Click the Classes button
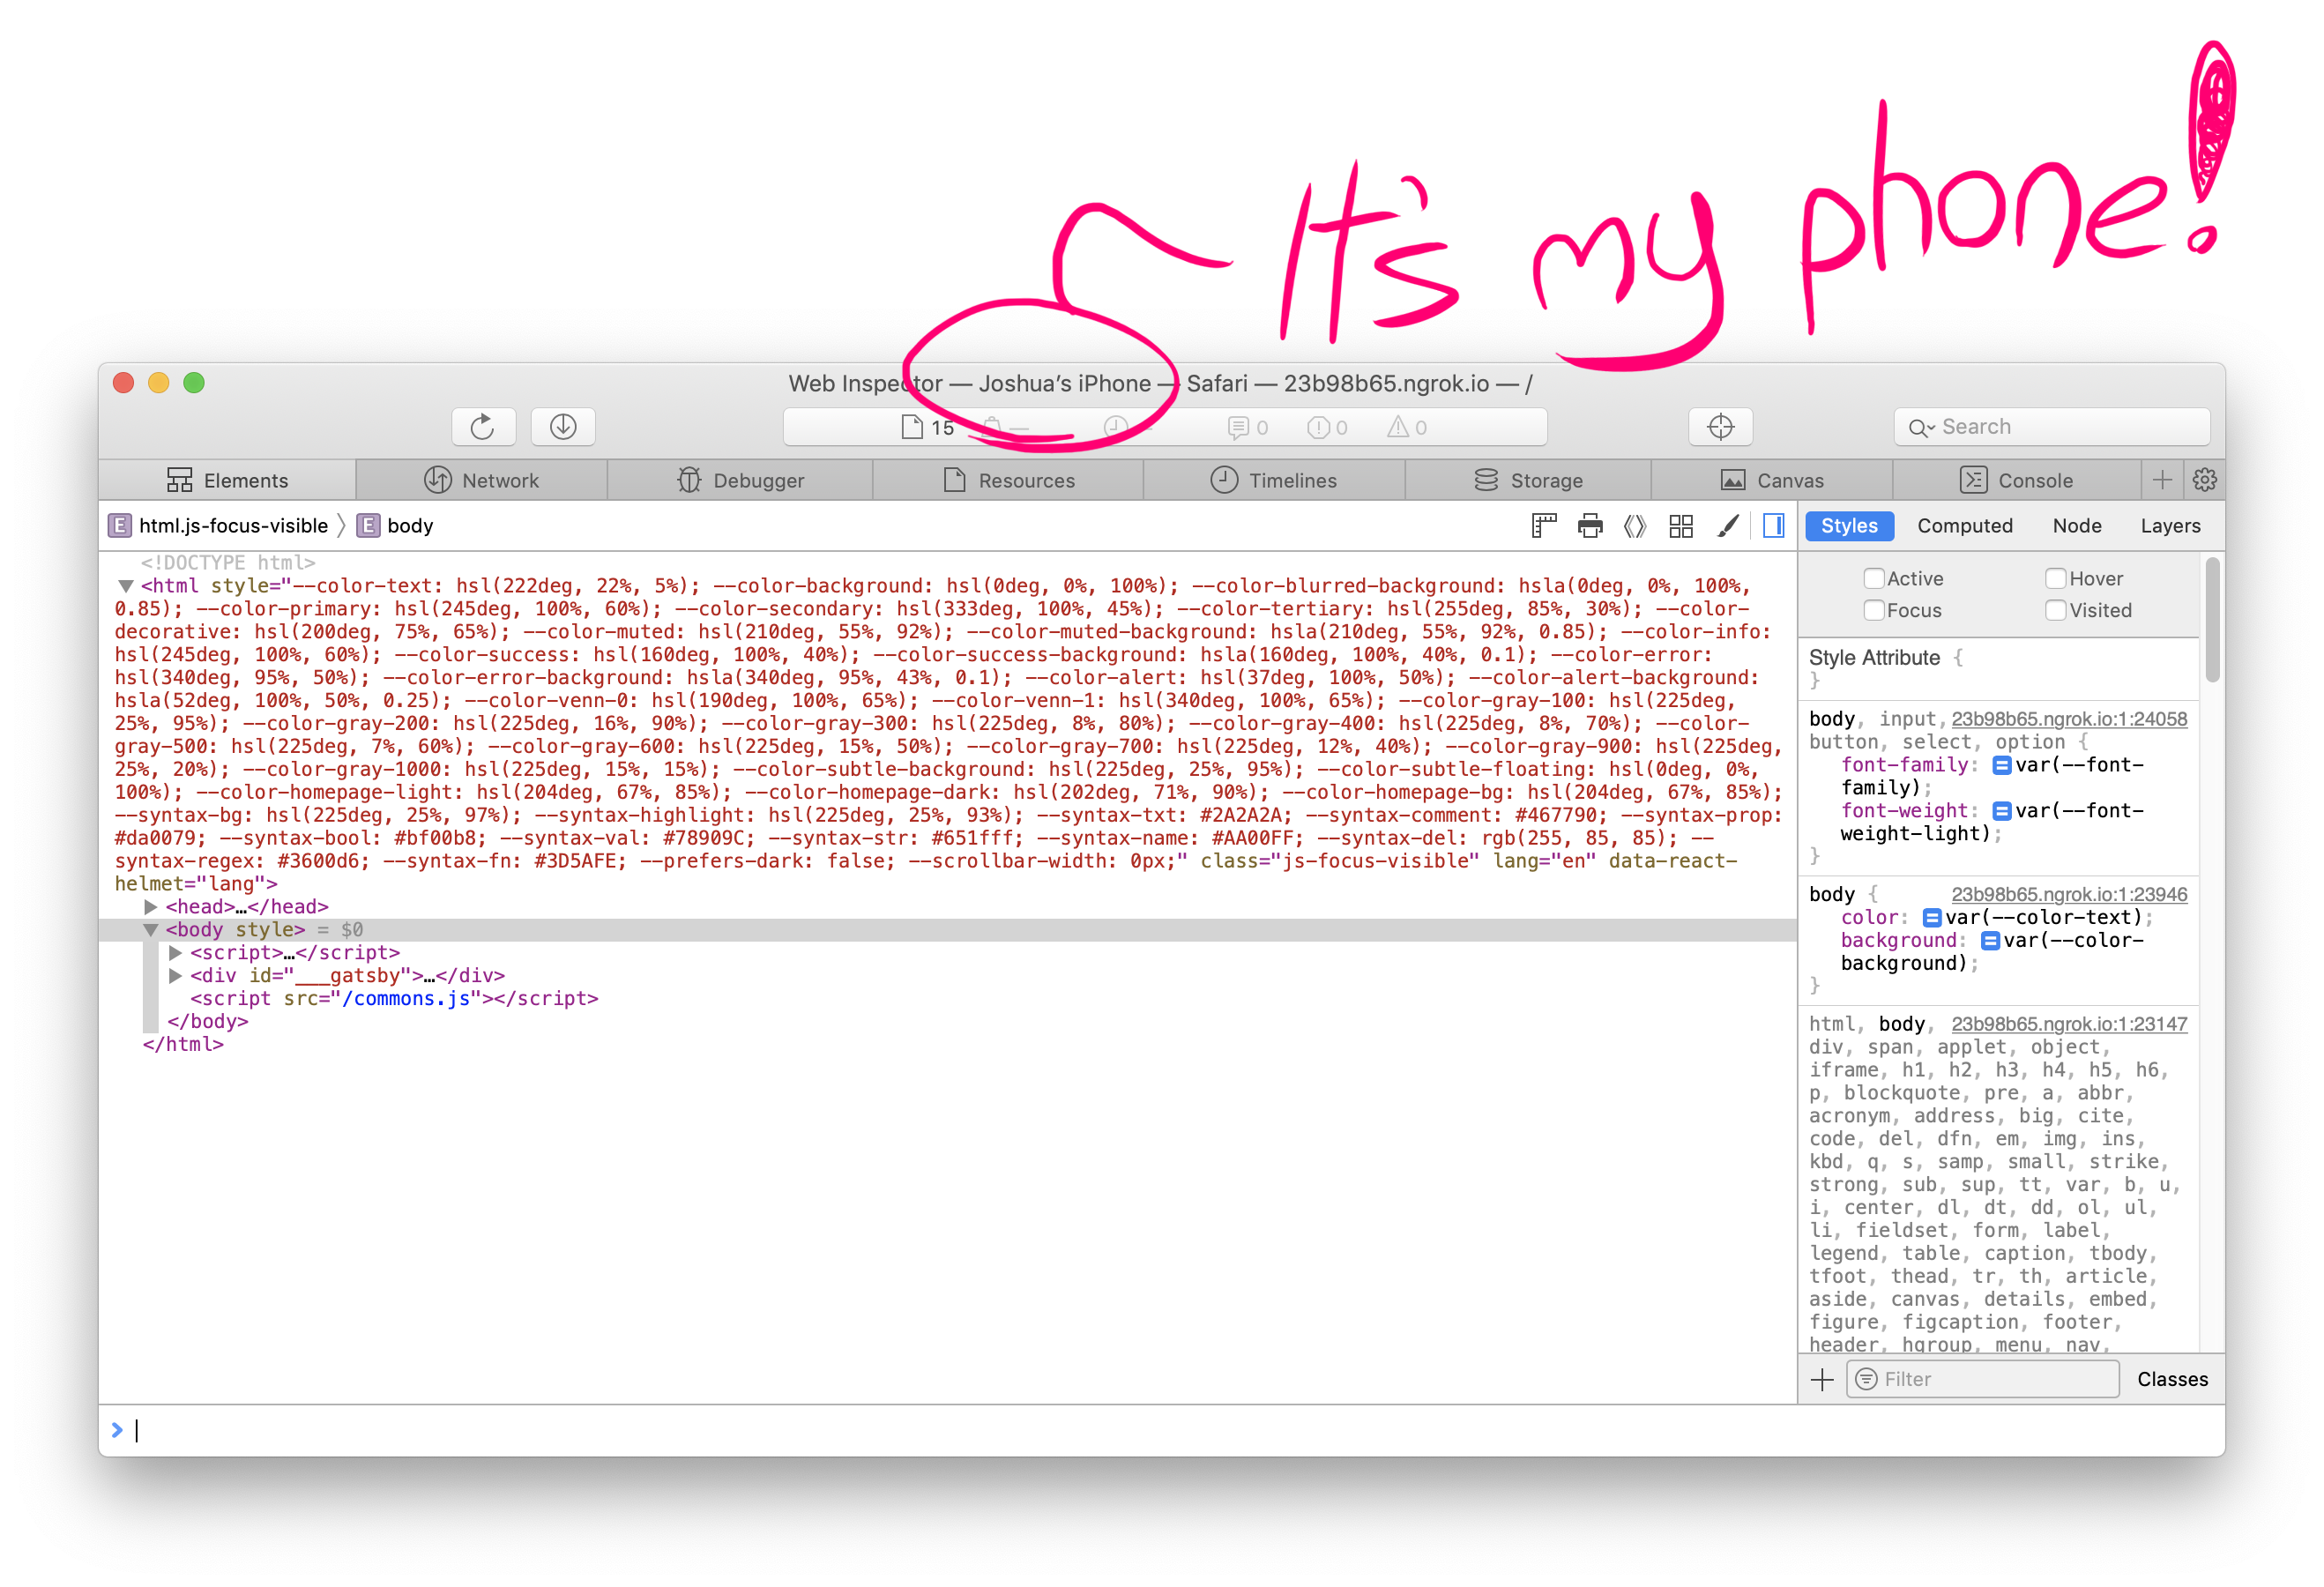This screenshot has width=2324, height=1587. 2172,1380
